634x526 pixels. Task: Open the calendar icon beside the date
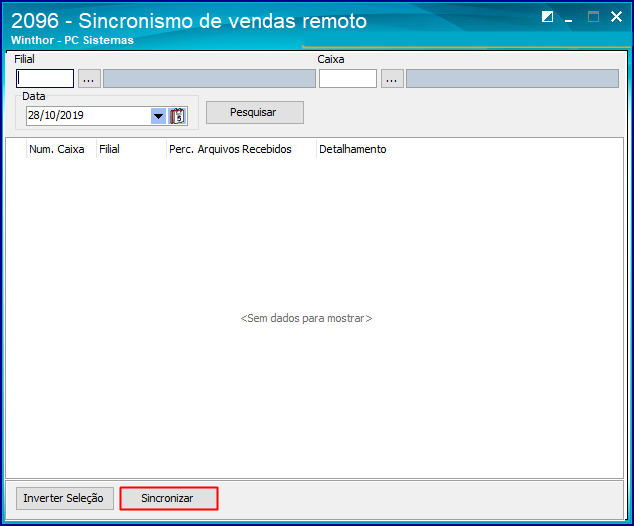click(x=178, y=116)
